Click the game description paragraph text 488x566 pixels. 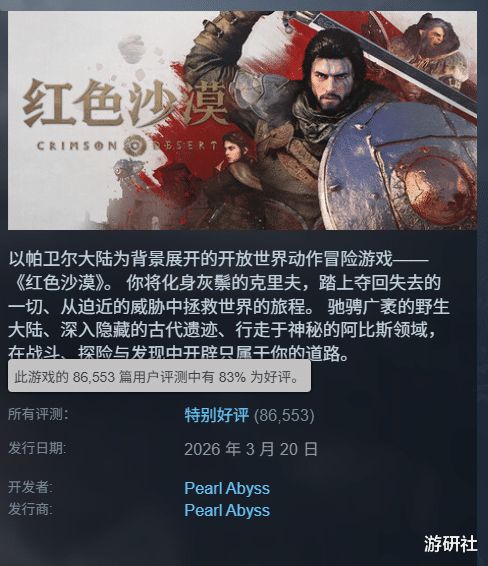point(229,305)
